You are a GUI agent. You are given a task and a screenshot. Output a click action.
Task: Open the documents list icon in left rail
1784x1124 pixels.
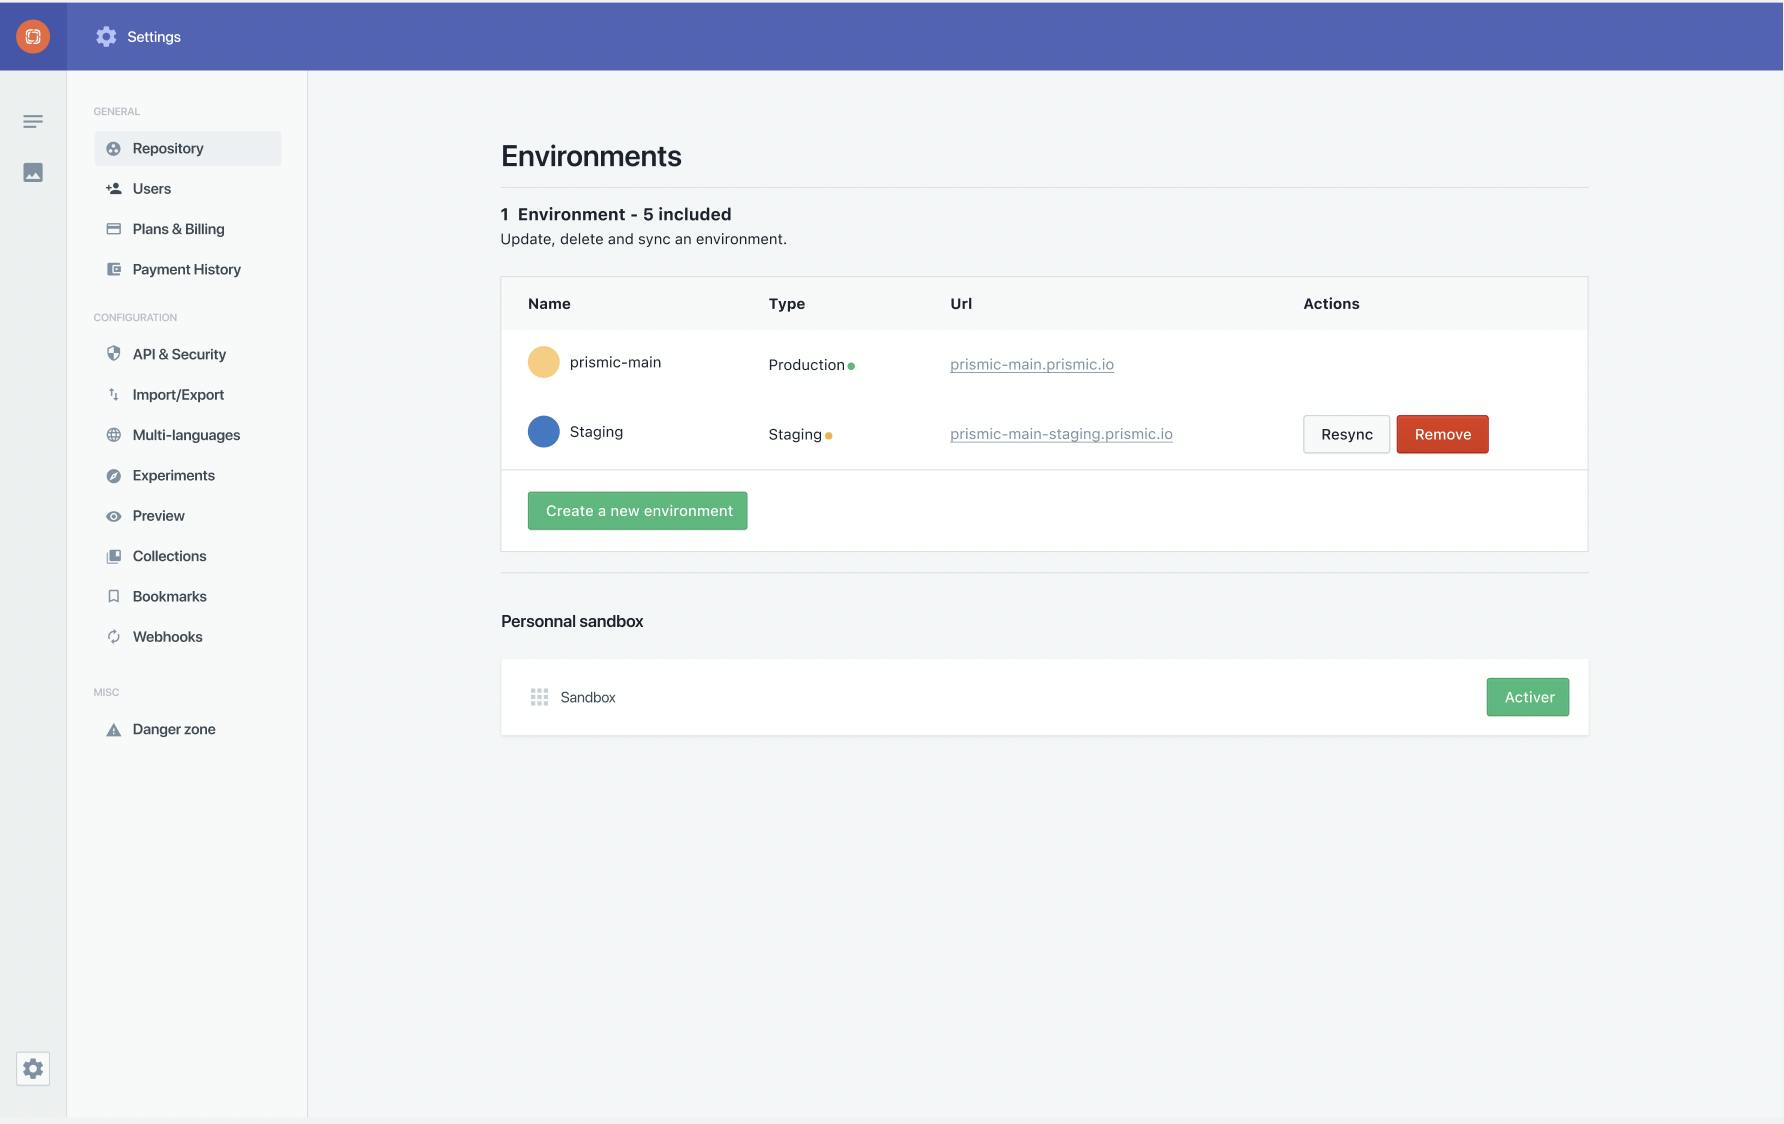point(33,122)
